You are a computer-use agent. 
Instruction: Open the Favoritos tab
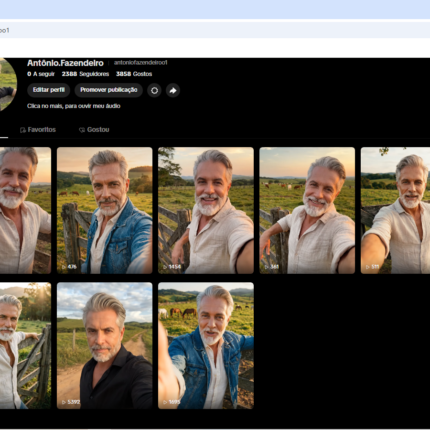38,130
